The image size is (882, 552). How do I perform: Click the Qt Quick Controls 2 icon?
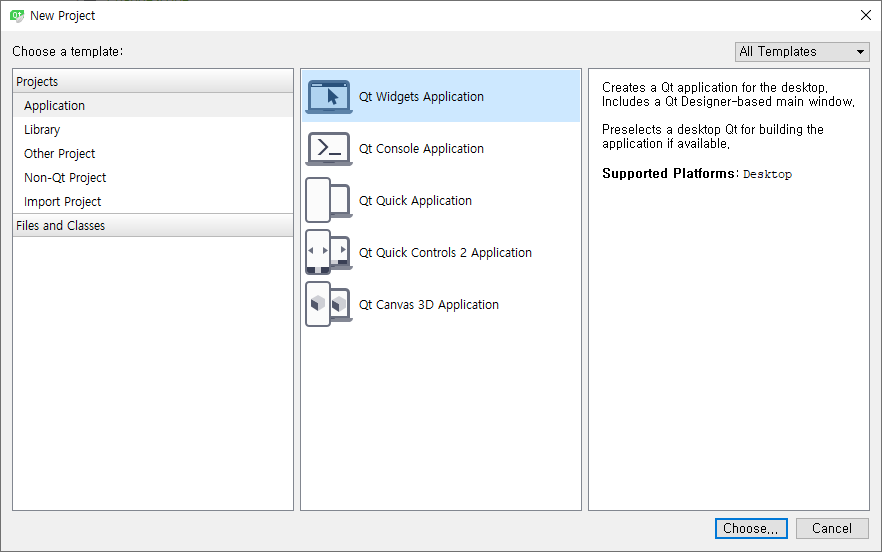pyautogui.click(x=329, y=253)
